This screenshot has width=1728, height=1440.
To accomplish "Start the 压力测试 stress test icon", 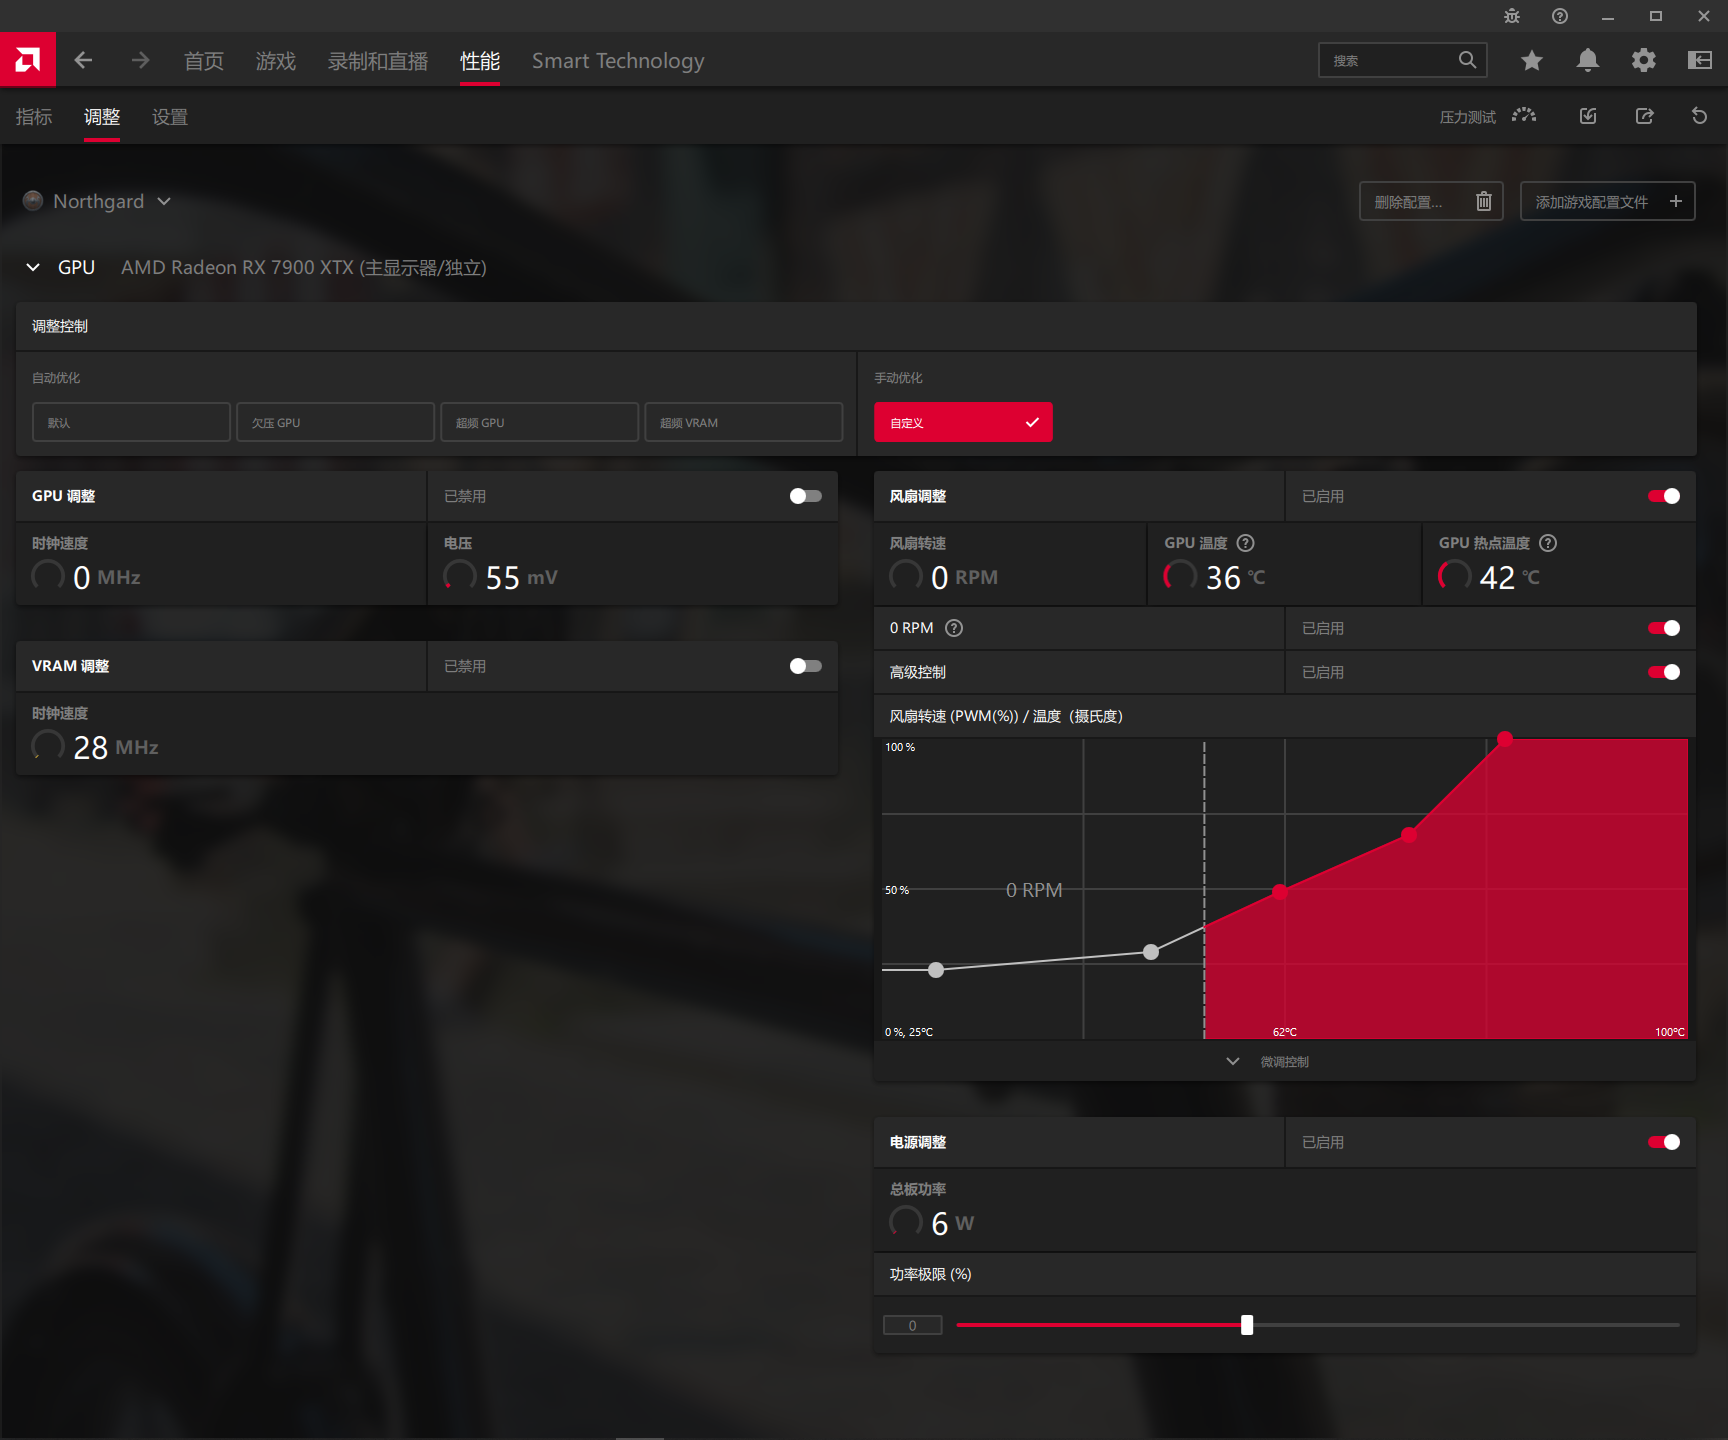I will 1523,116.
